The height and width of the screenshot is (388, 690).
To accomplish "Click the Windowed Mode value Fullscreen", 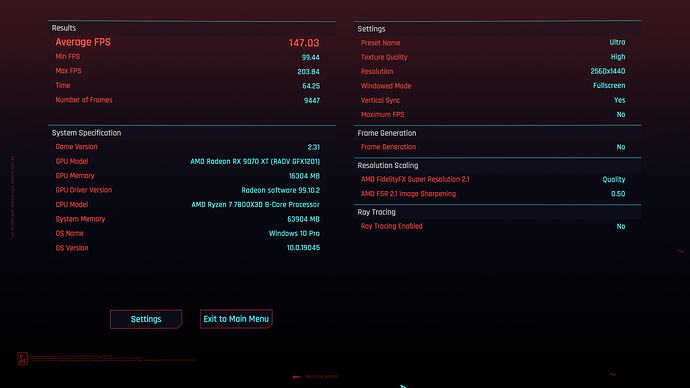I will pos(609,85).
